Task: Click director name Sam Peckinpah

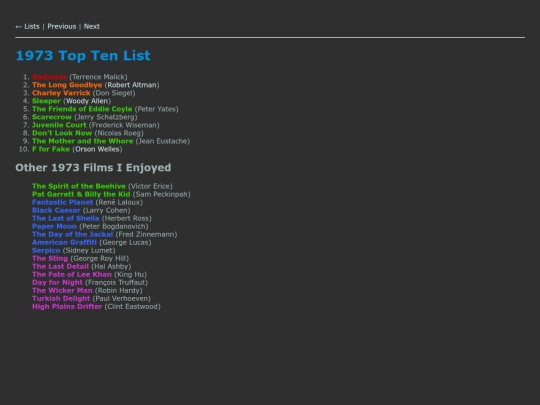Action: pos(162,194)
